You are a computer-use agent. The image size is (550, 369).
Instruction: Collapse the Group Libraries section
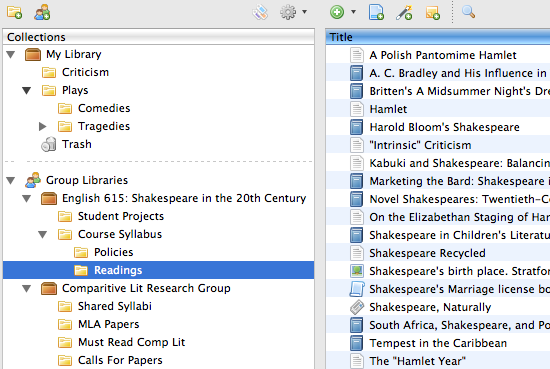tap(11, 181)
